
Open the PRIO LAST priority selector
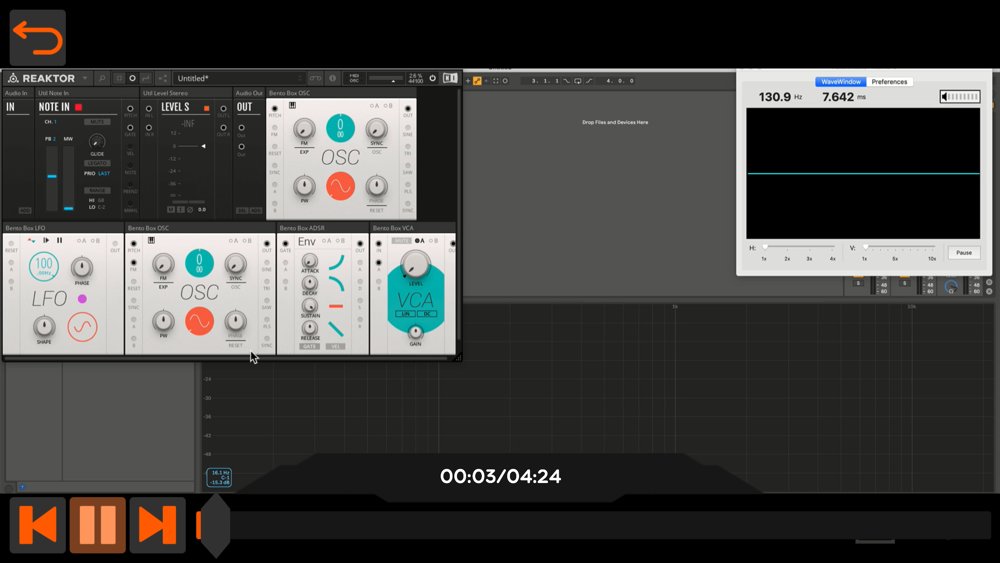(98, 173)
